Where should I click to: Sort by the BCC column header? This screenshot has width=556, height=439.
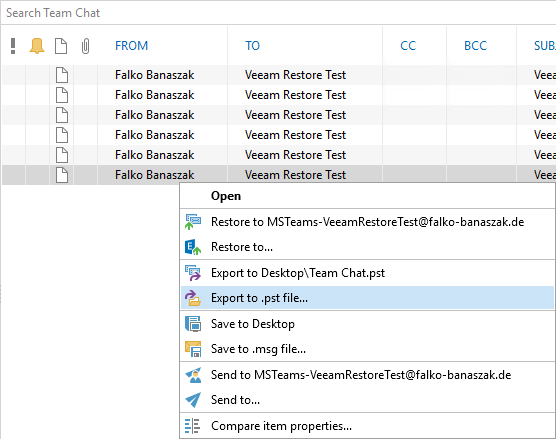click(476, 46)
